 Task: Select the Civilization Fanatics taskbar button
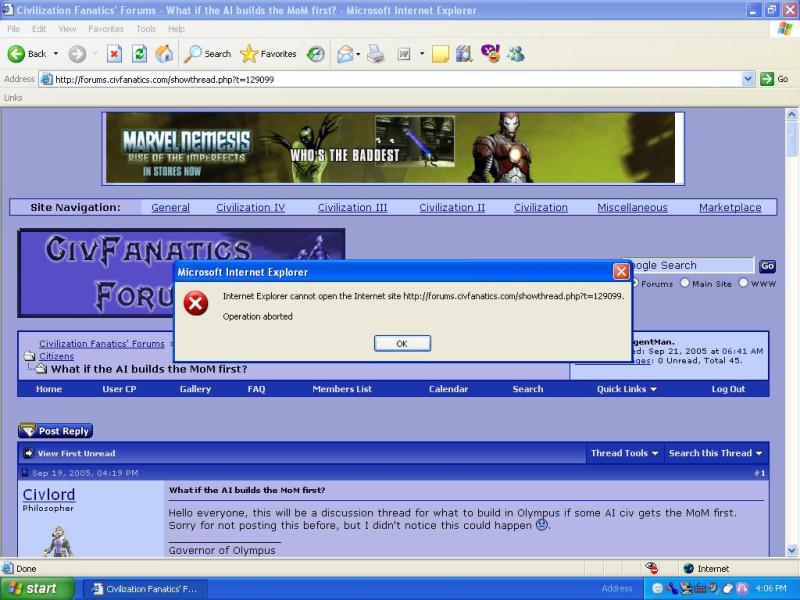pos(145,589)
